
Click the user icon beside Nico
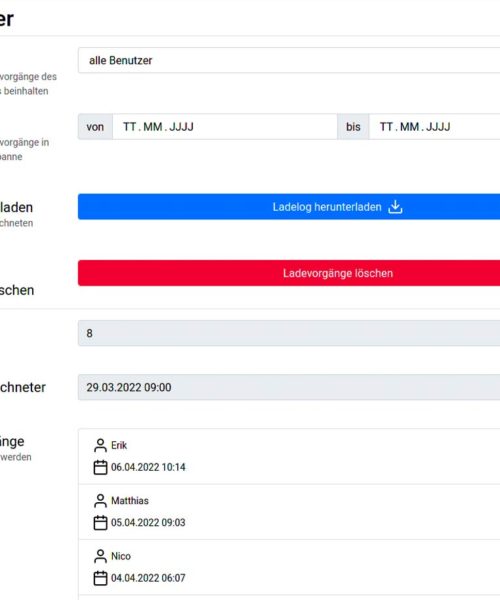tap(100, 556)
